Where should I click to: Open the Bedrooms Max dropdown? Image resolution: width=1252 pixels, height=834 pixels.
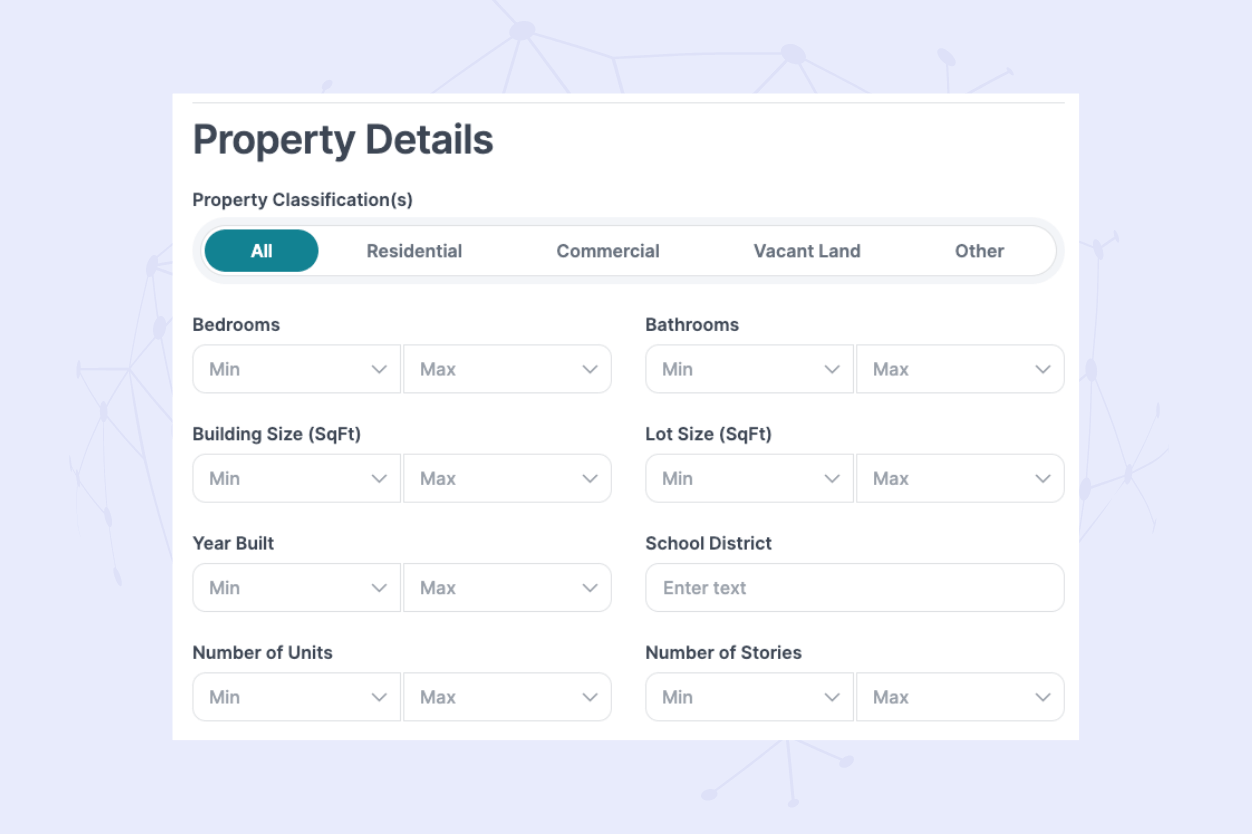tap(507, 369)
